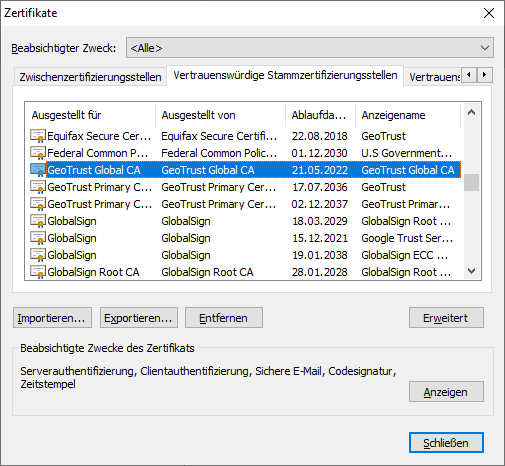Sort by Ablaufdatum column header
This screenshot has width=505, height=466.
pyautogui.click(x=320, y=115)
